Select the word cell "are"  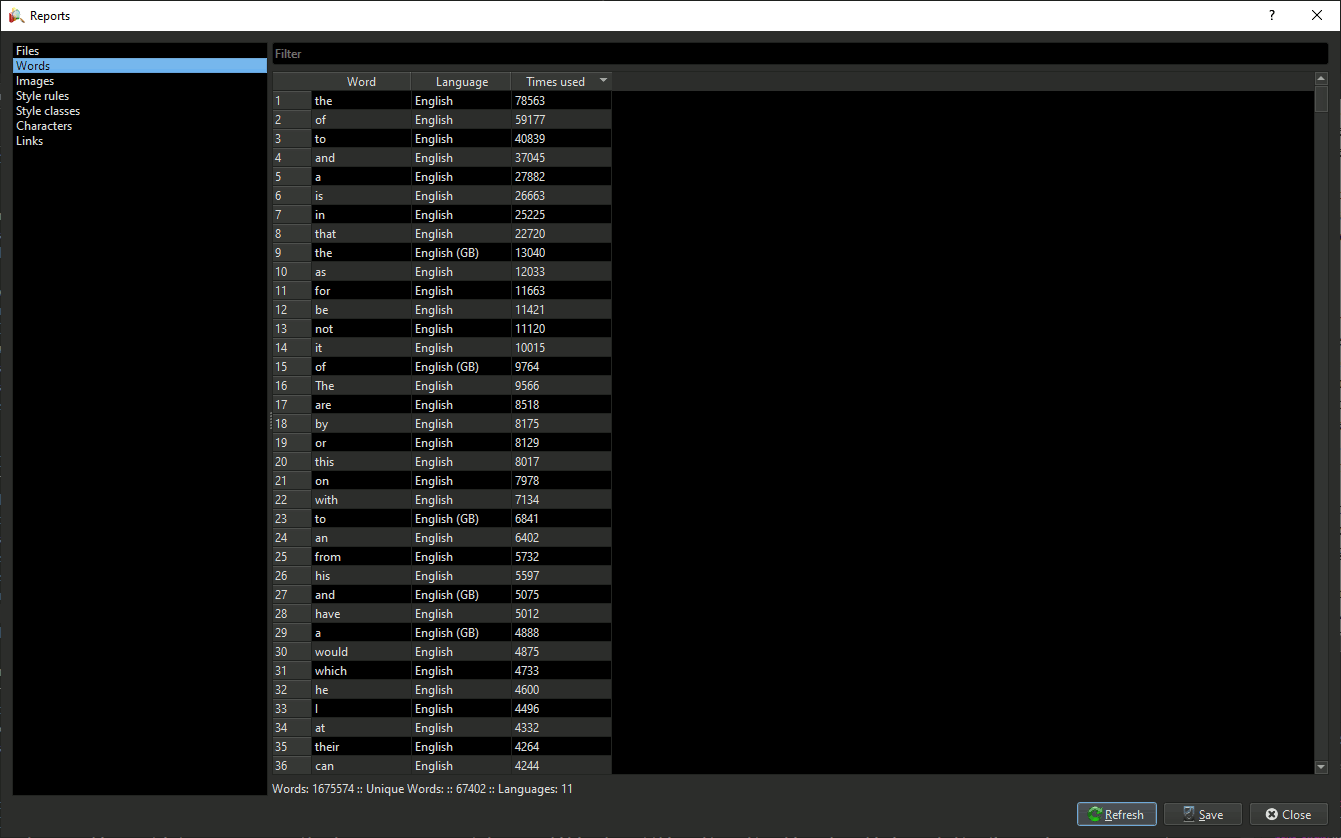click(361, 405)
